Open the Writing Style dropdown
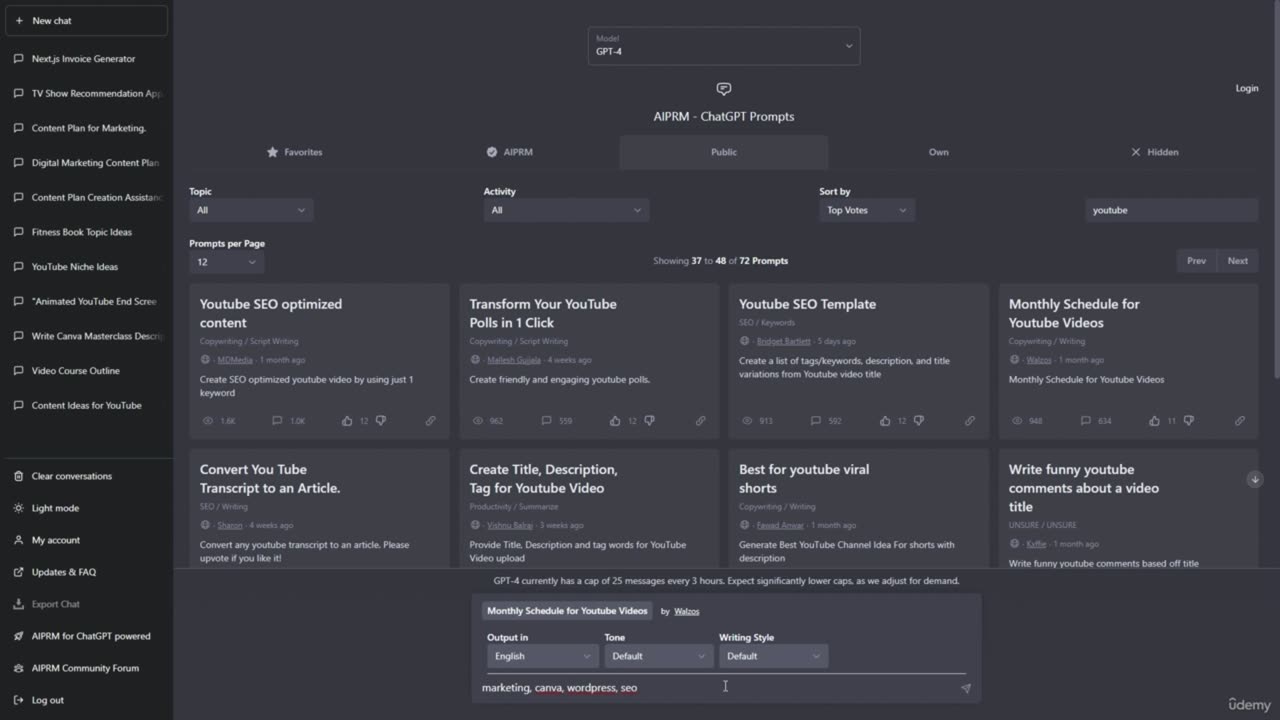The image size is (1280, 720). click(x=773, y=656)
